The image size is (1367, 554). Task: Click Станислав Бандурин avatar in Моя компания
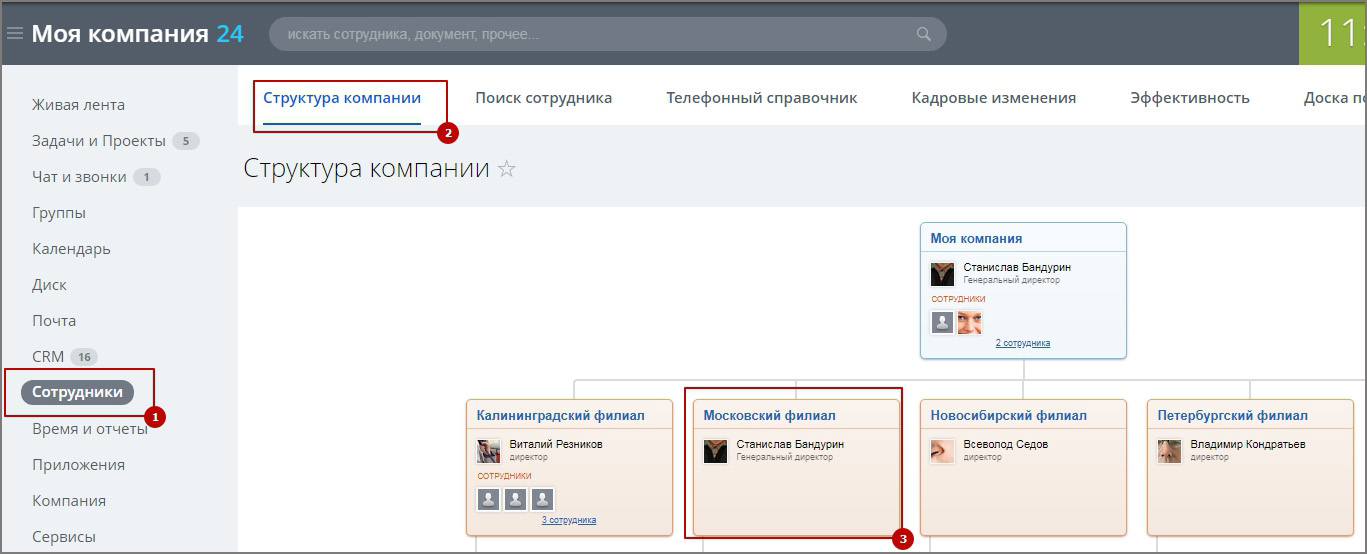(942, 274)
